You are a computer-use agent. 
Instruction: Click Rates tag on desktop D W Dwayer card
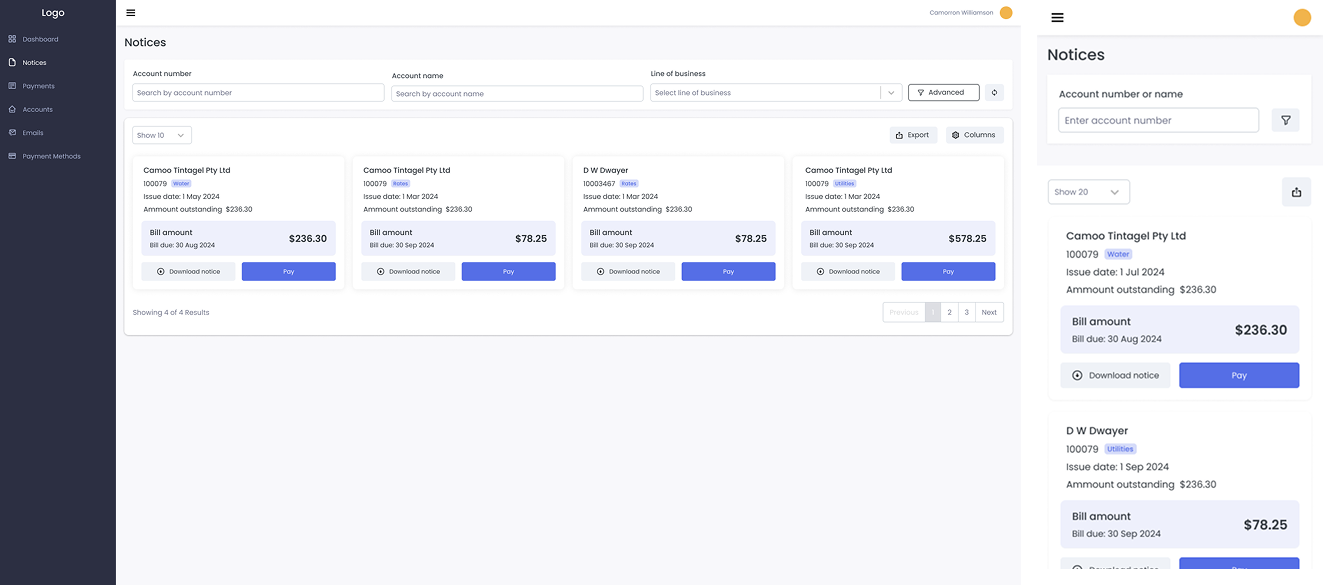coord(629,184)
